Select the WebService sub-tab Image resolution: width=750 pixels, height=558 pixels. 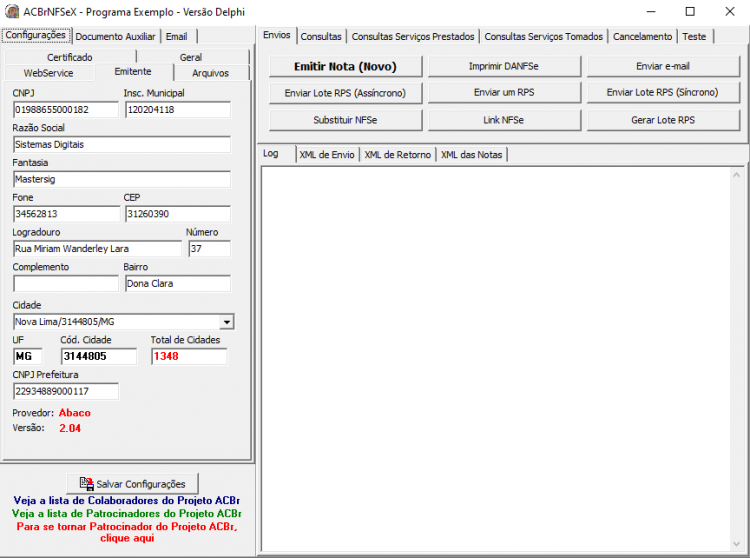(x=48, y=73)
